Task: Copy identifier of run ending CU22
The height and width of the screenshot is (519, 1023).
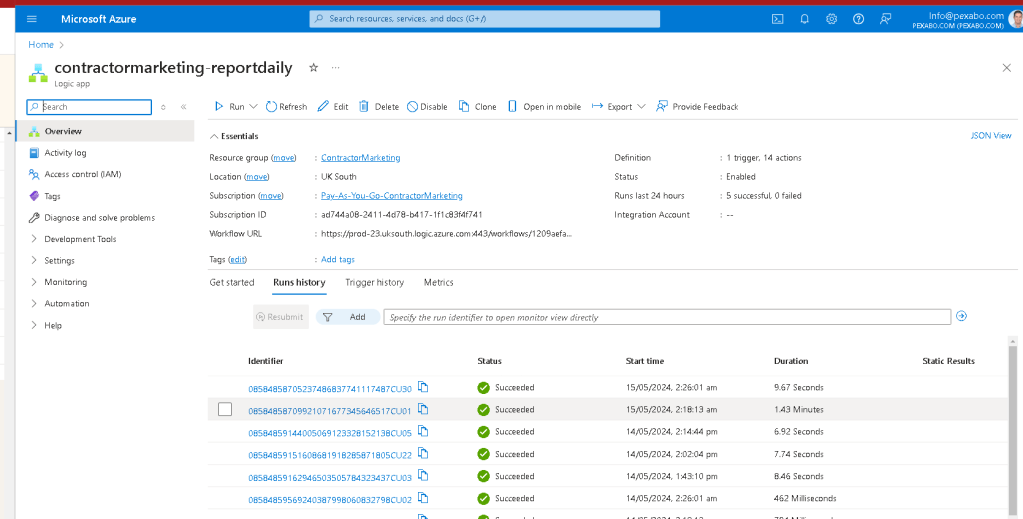Action: click(423, 453)
